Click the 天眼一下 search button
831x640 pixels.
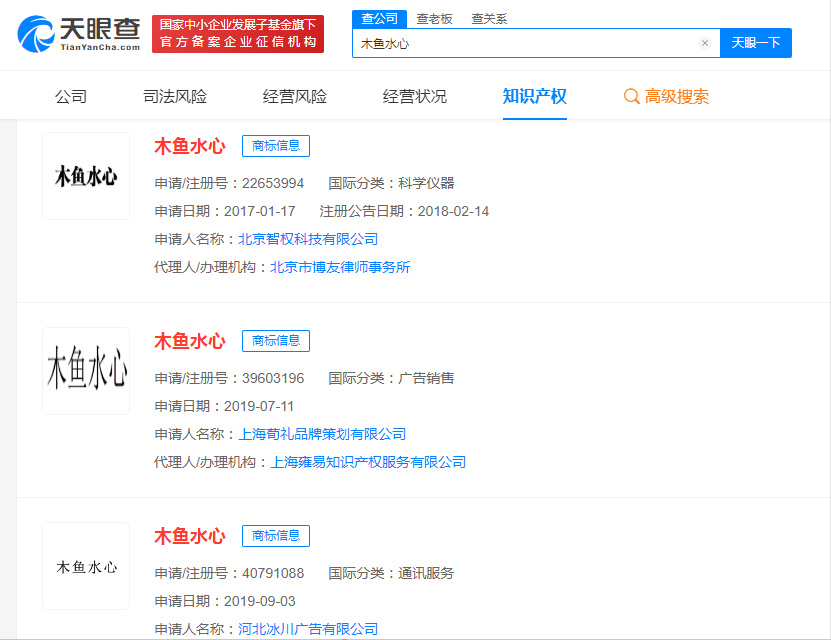[756, 43]
